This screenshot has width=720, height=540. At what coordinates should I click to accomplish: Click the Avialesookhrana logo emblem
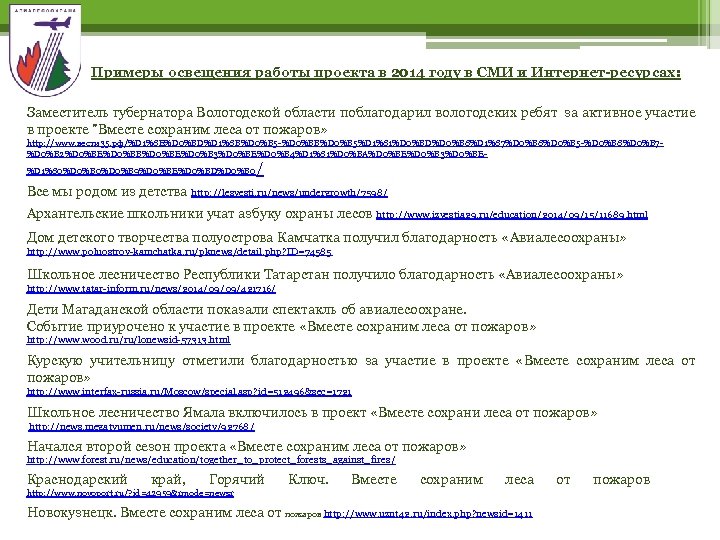pyautogui.click(x=45, y=51)
